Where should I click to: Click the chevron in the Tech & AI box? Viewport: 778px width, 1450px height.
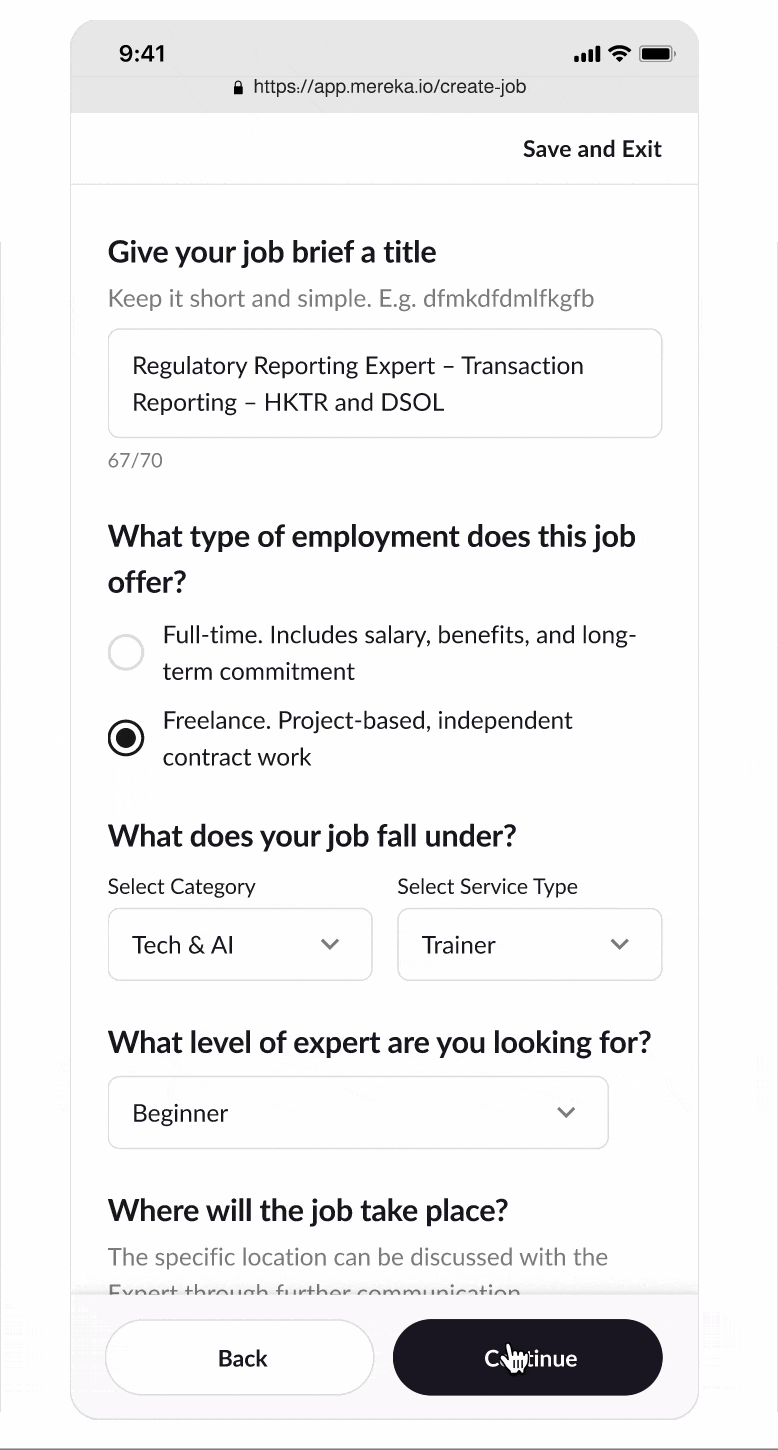tap(330, 945)
